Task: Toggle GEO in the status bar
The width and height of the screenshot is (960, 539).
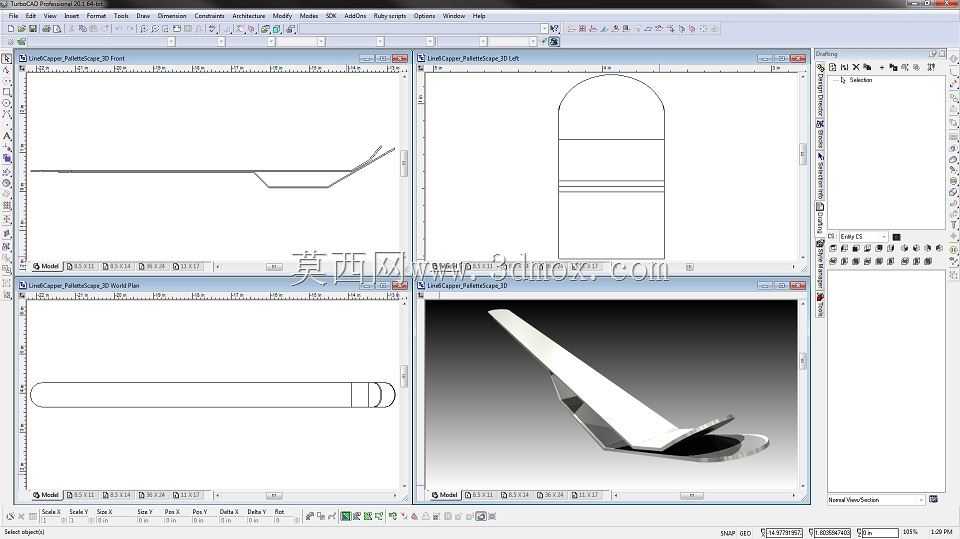Action: pyautogui.click(x=745, y=533)
